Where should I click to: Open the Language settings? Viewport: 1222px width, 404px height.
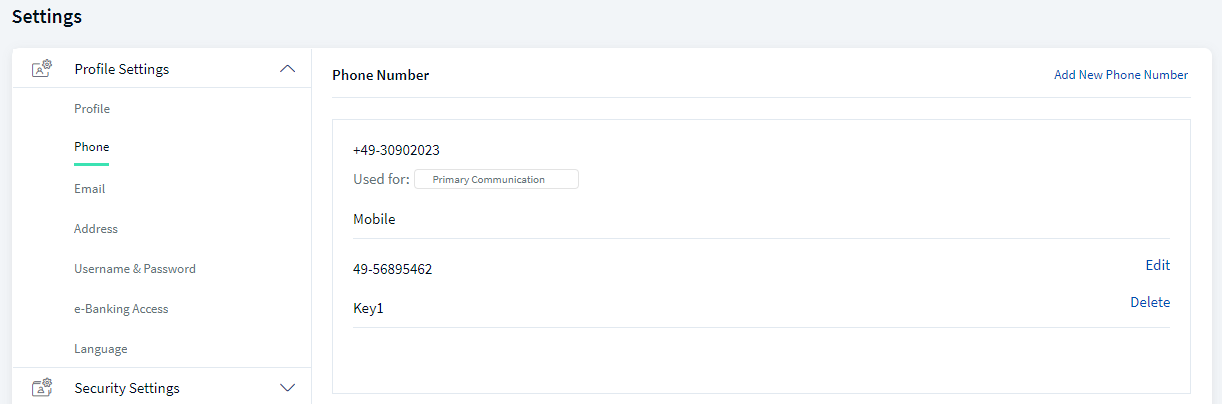click(x=101, y=349)
